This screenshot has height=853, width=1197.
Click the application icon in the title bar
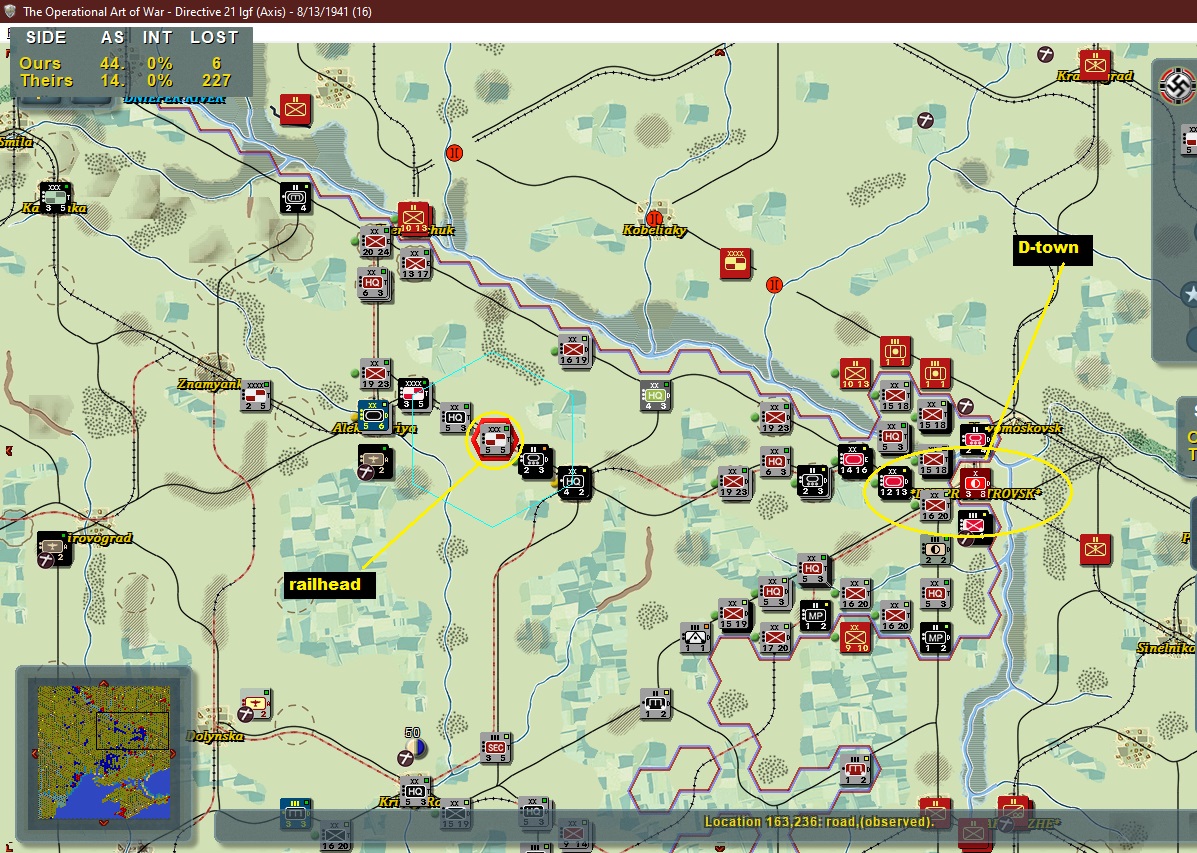point(10,11)
